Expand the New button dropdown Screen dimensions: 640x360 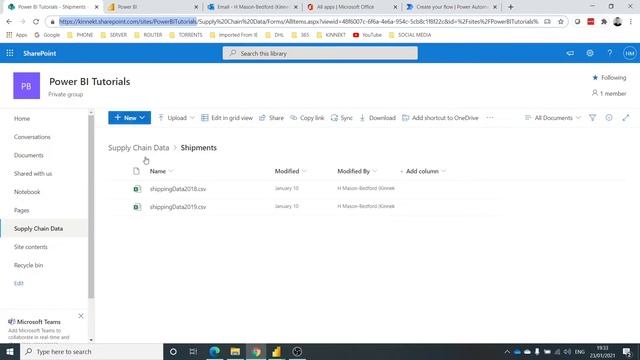pyautogui.click(x=142, y=118)
